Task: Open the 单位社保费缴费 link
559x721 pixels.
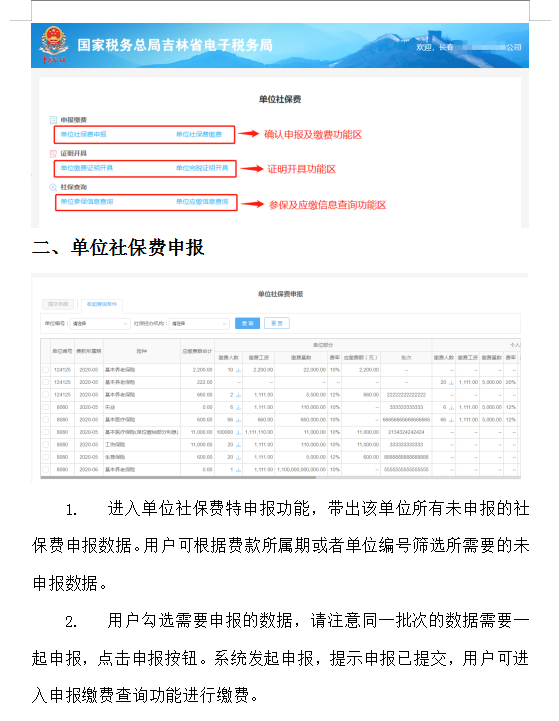Action: coord(199,134)
